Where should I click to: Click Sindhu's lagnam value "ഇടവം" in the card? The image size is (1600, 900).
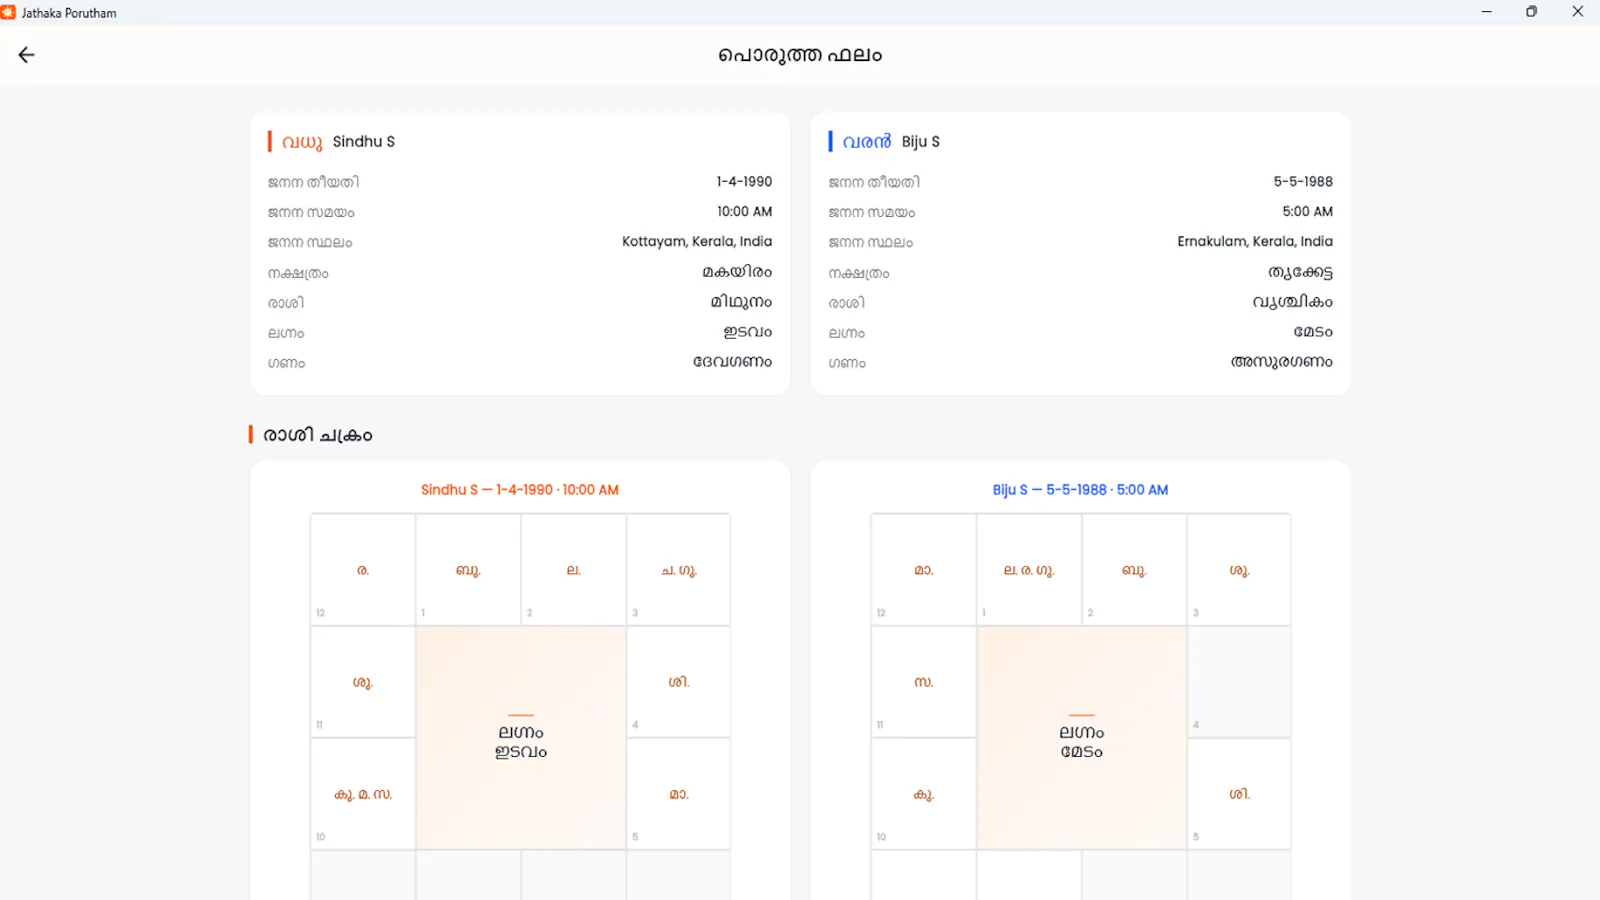748,332
